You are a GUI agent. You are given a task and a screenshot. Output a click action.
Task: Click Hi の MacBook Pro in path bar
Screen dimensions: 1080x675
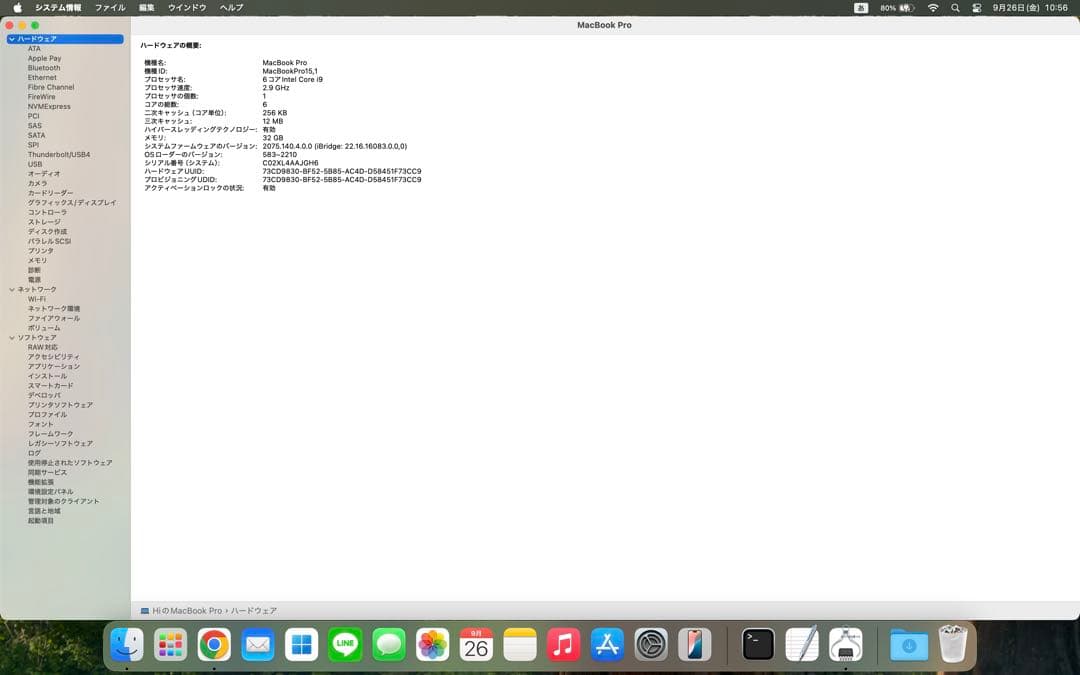186,610
